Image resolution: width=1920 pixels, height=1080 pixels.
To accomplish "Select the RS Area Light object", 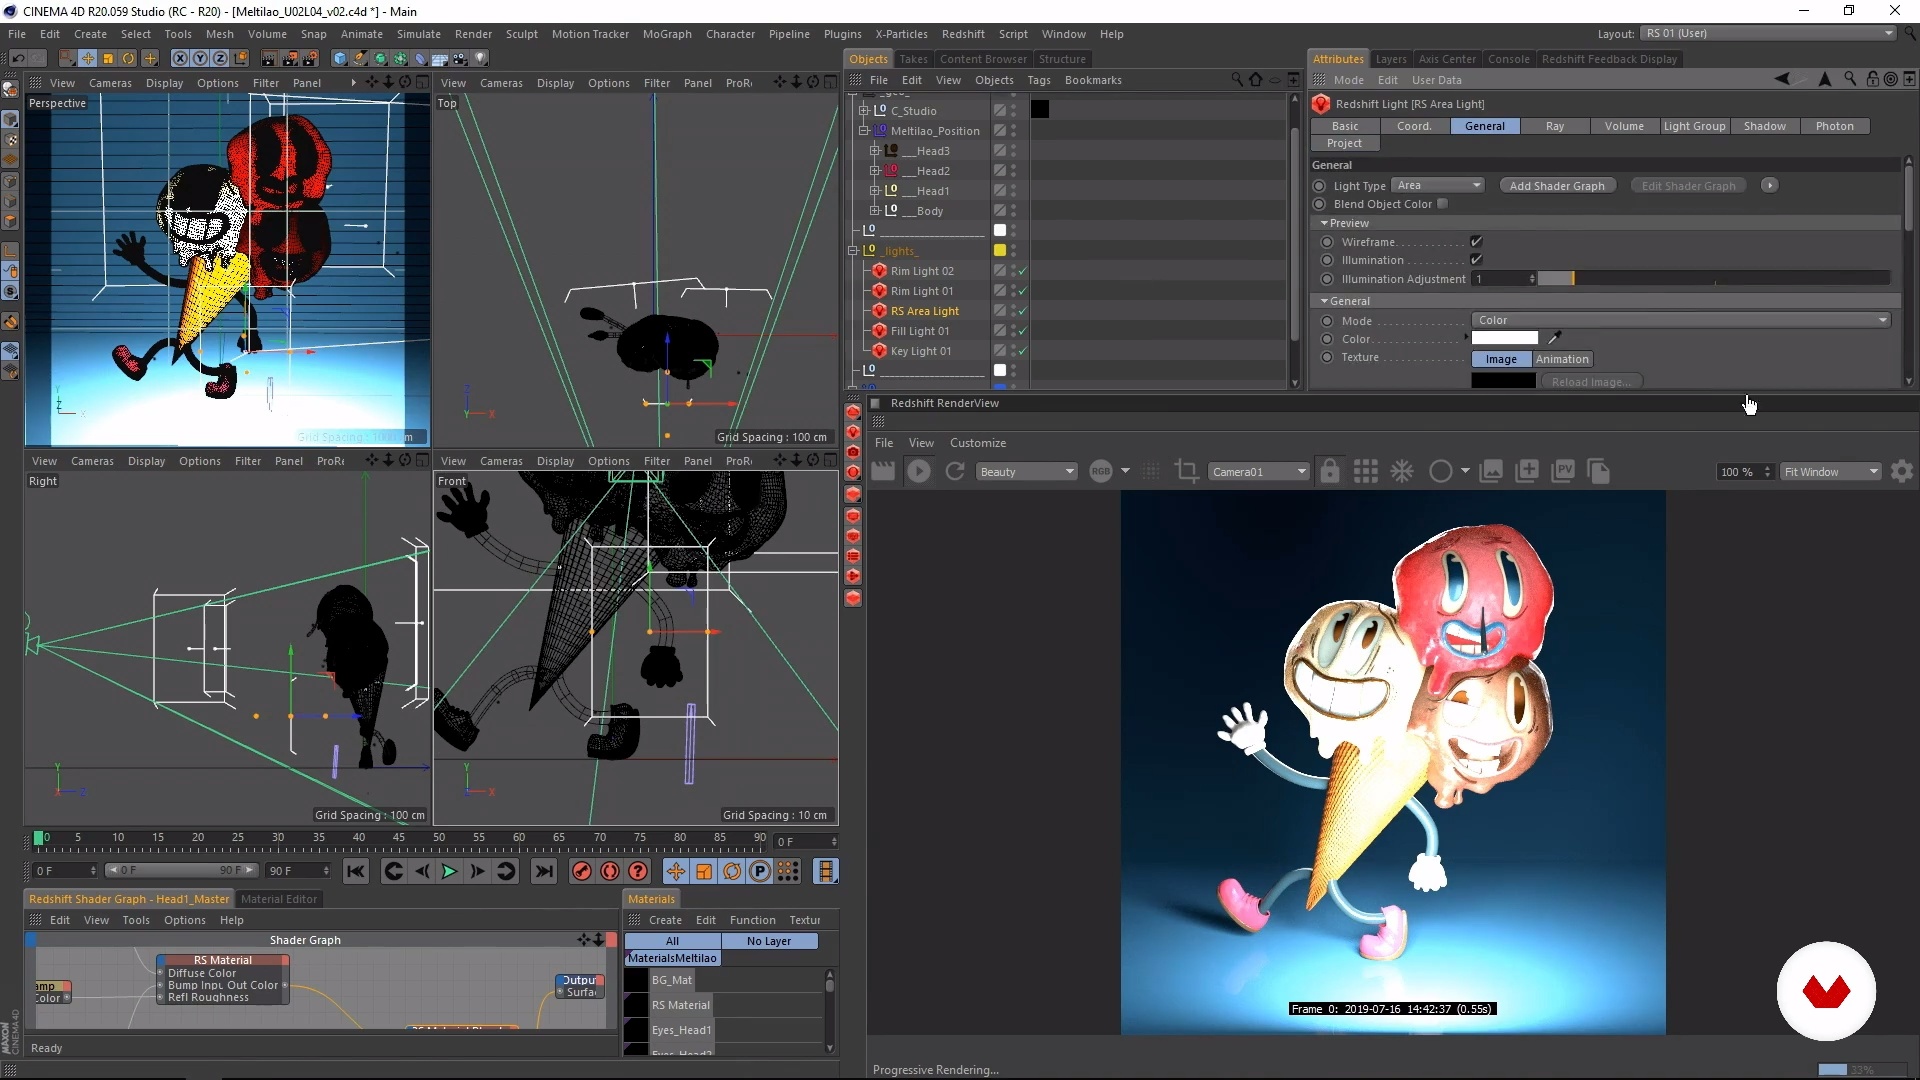I will [x=925, y=311].
